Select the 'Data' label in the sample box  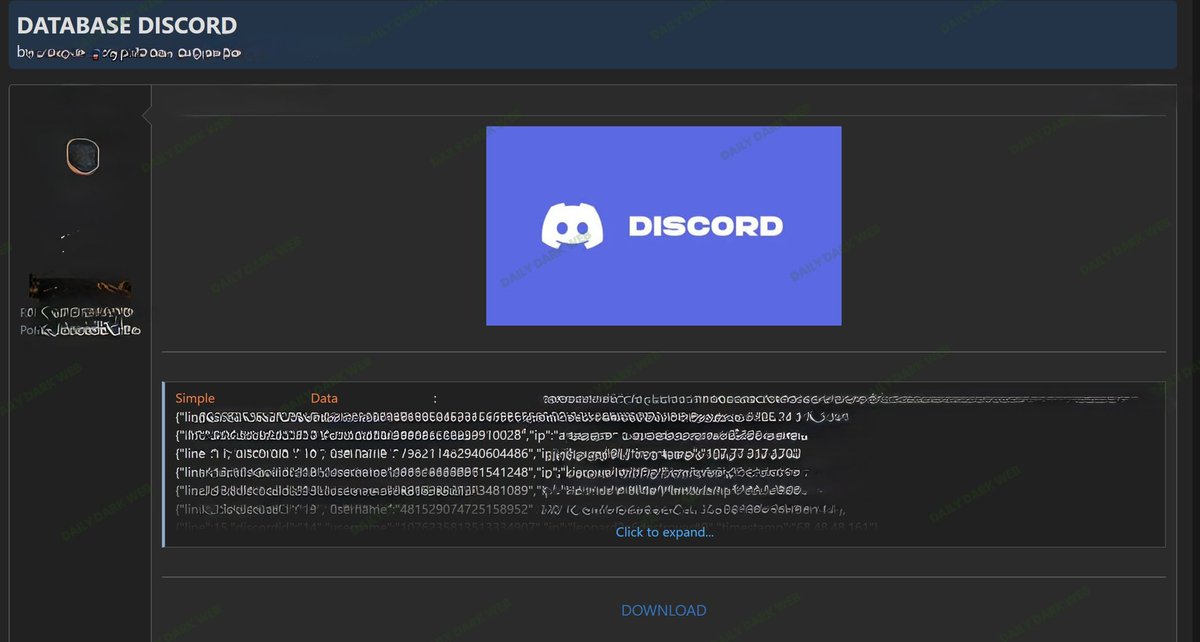[x=324, y=398]
